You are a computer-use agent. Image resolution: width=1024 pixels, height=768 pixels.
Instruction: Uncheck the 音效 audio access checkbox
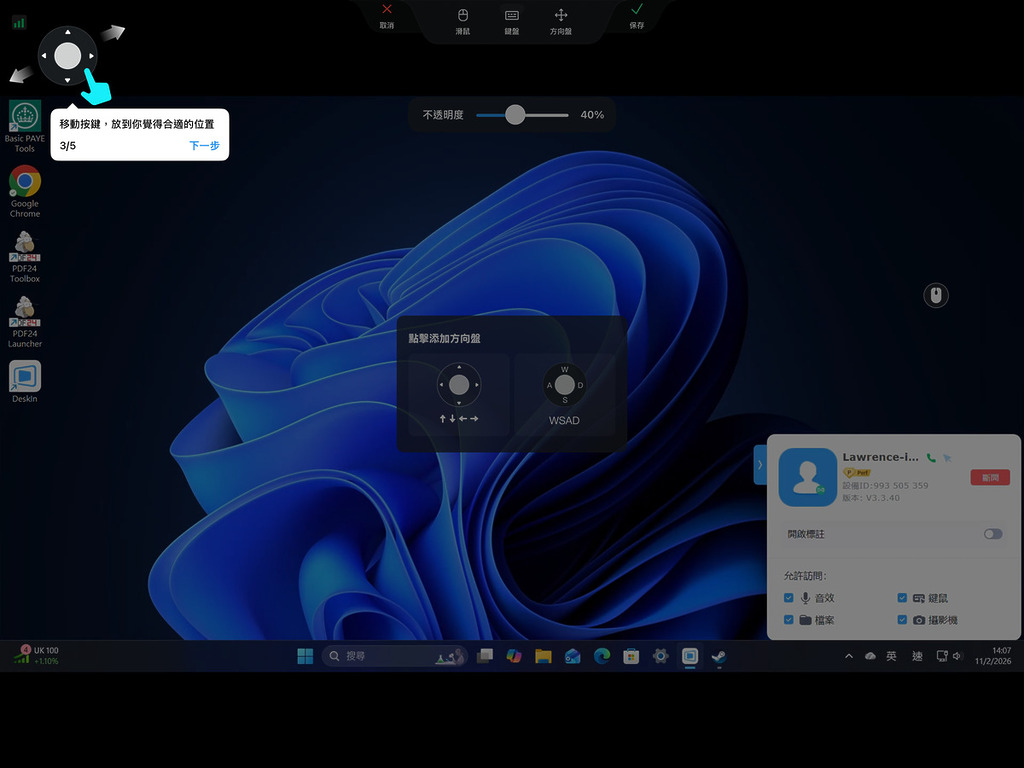(789, 598)
